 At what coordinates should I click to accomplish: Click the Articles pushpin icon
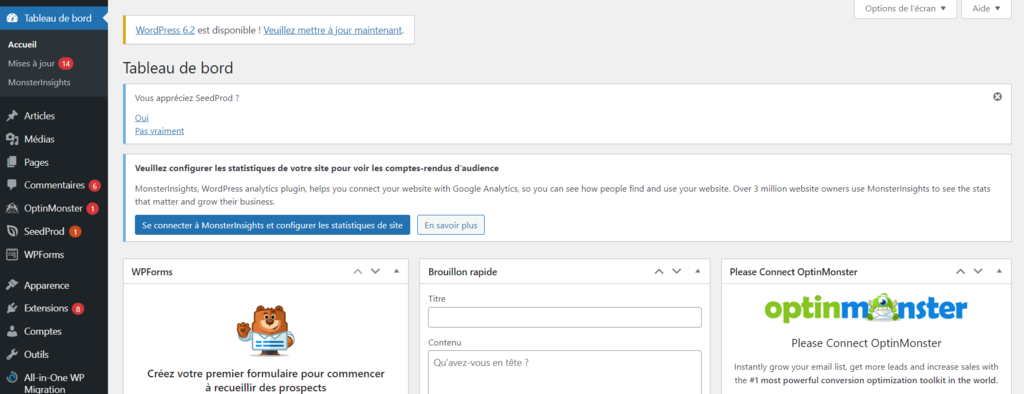(12, 116)
